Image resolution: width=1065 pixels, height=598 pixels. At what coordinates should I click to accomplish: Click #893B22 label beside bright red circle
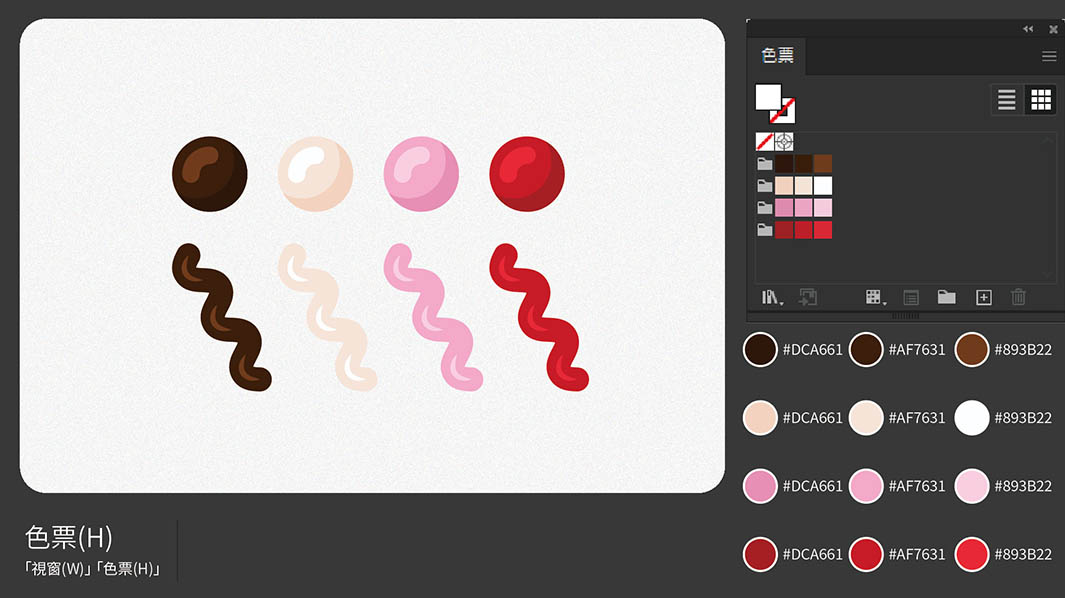click(1023, 555)
